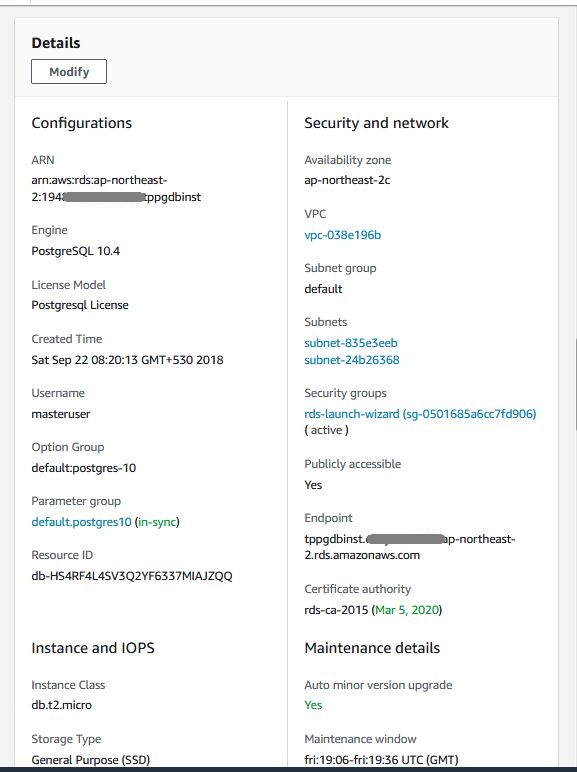577x772 pixels.
Task: Click the tppgdbinst endpoint address
Action: tap(410, 547)
